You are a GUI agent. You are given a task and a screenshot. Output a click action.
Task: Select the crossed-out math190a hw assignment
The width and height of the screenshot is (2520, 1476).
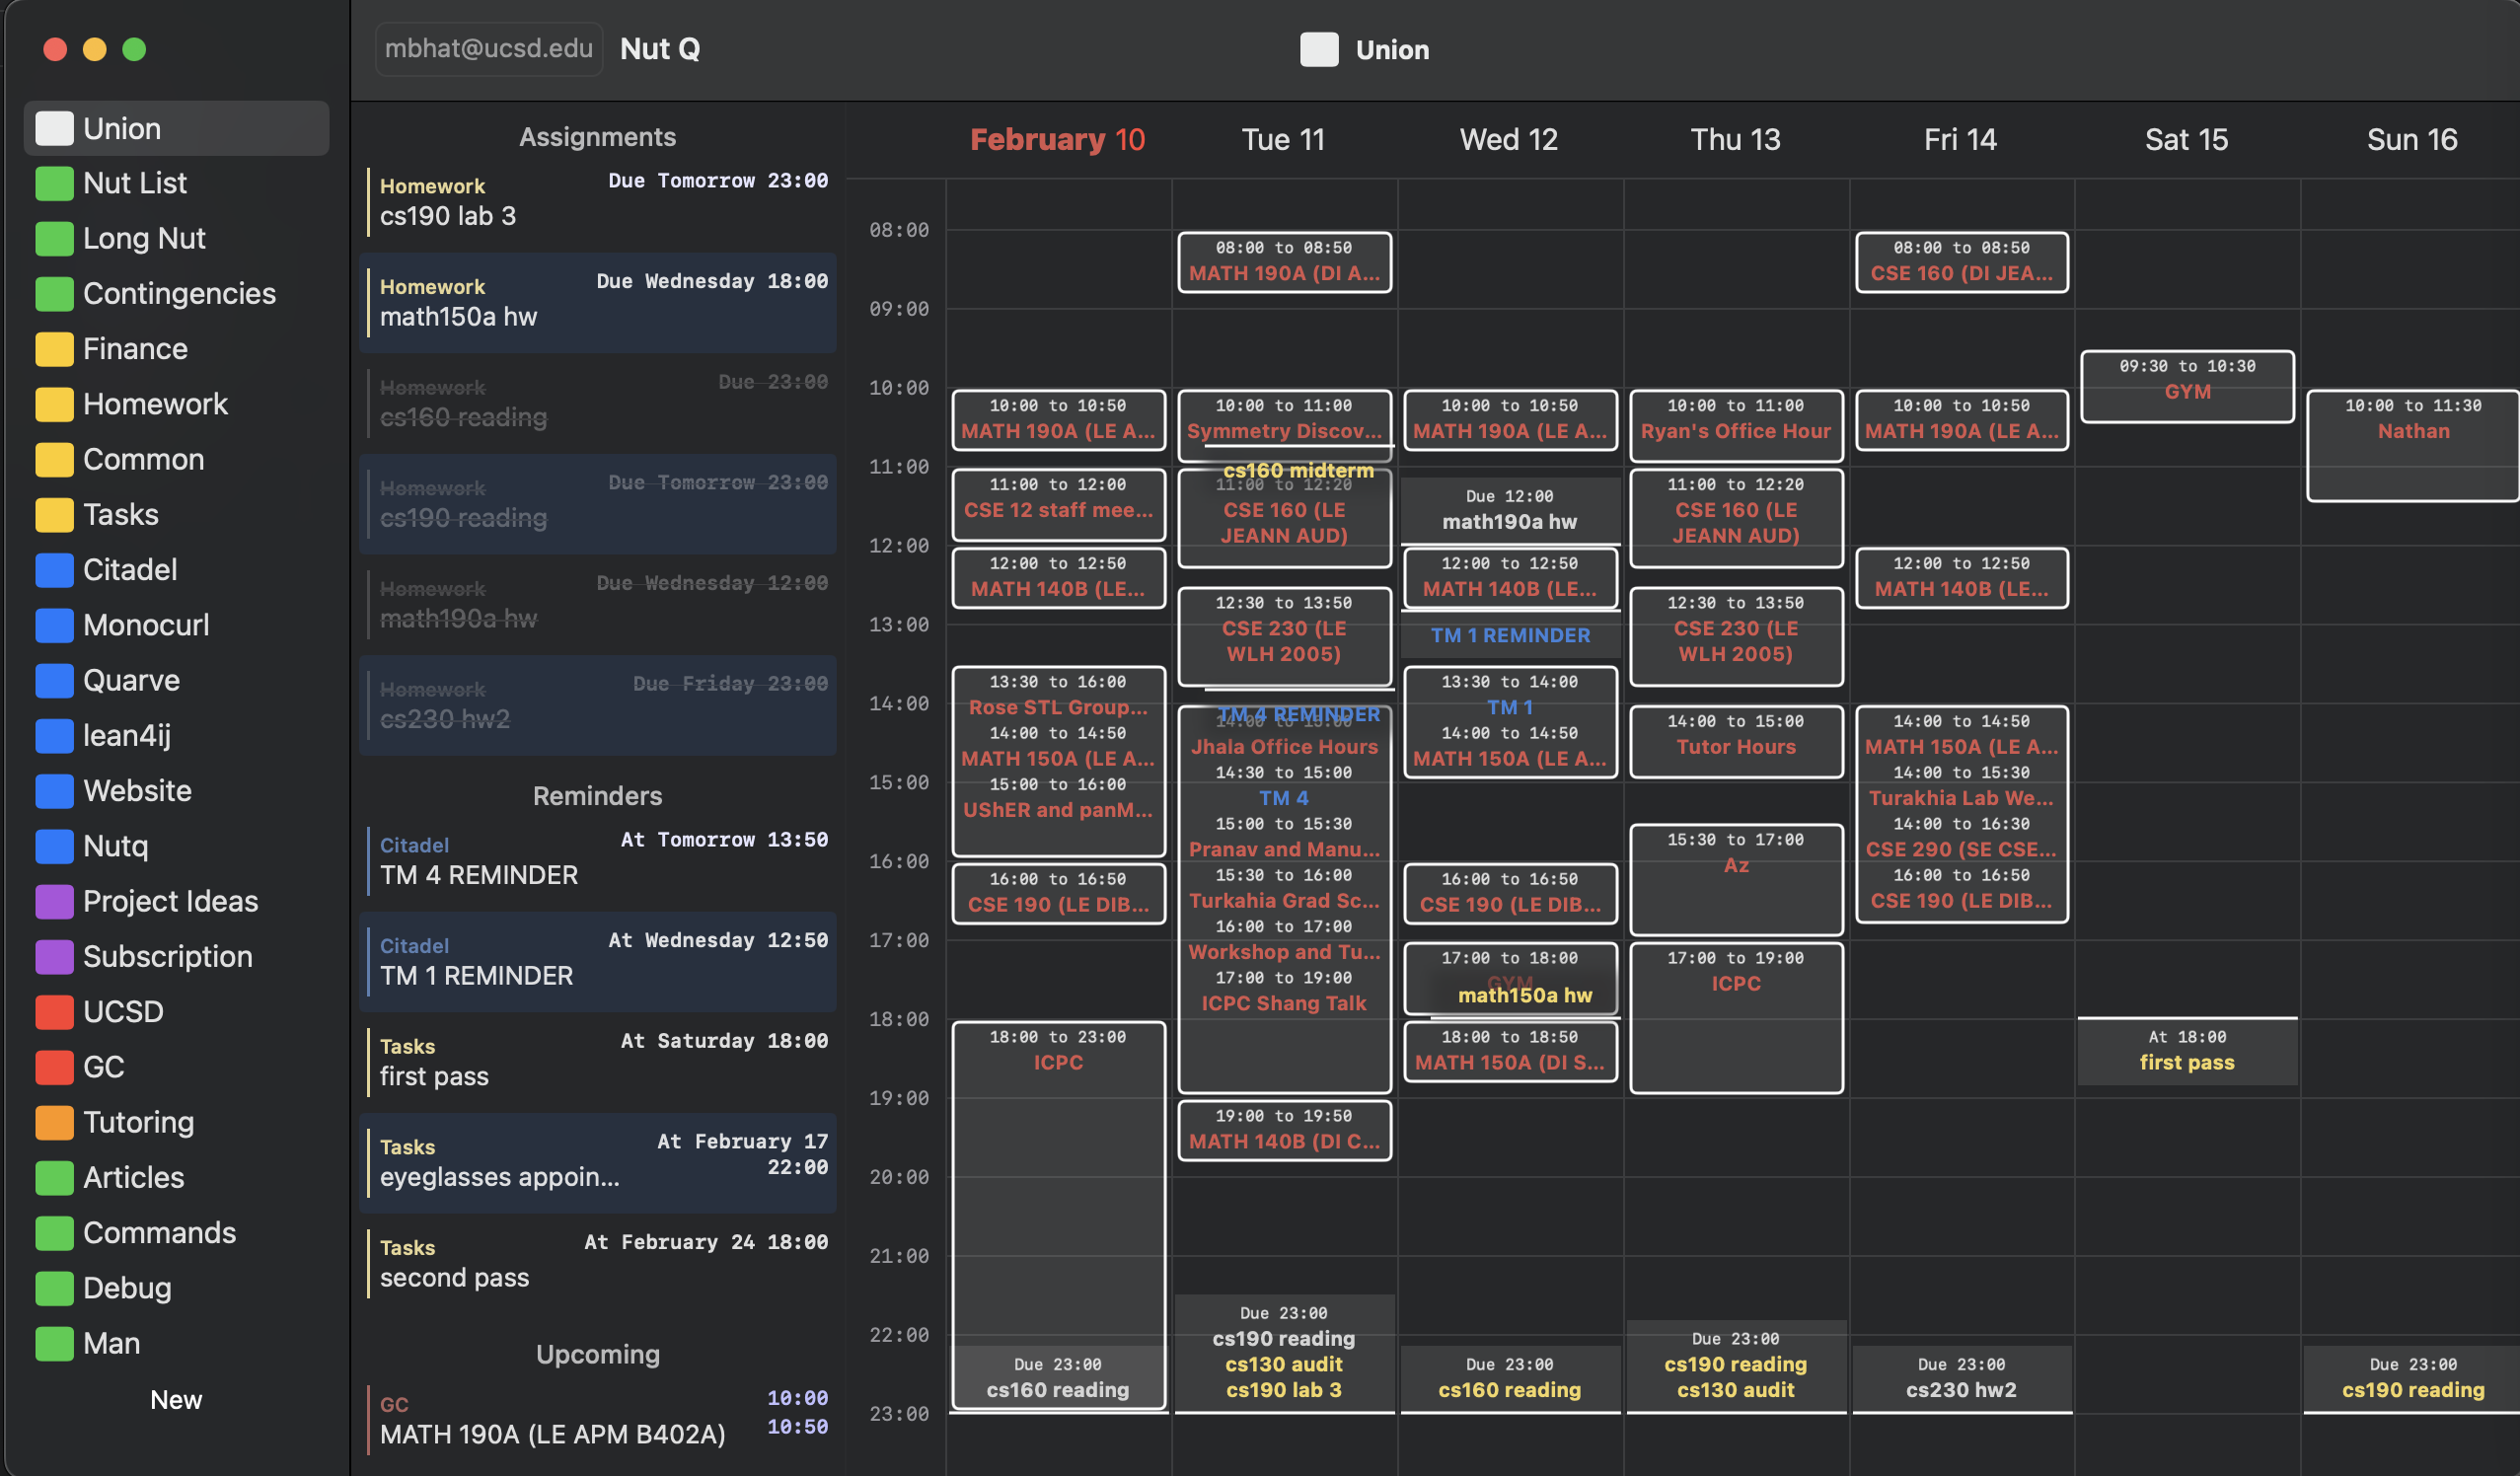click(x=598, y=604)
